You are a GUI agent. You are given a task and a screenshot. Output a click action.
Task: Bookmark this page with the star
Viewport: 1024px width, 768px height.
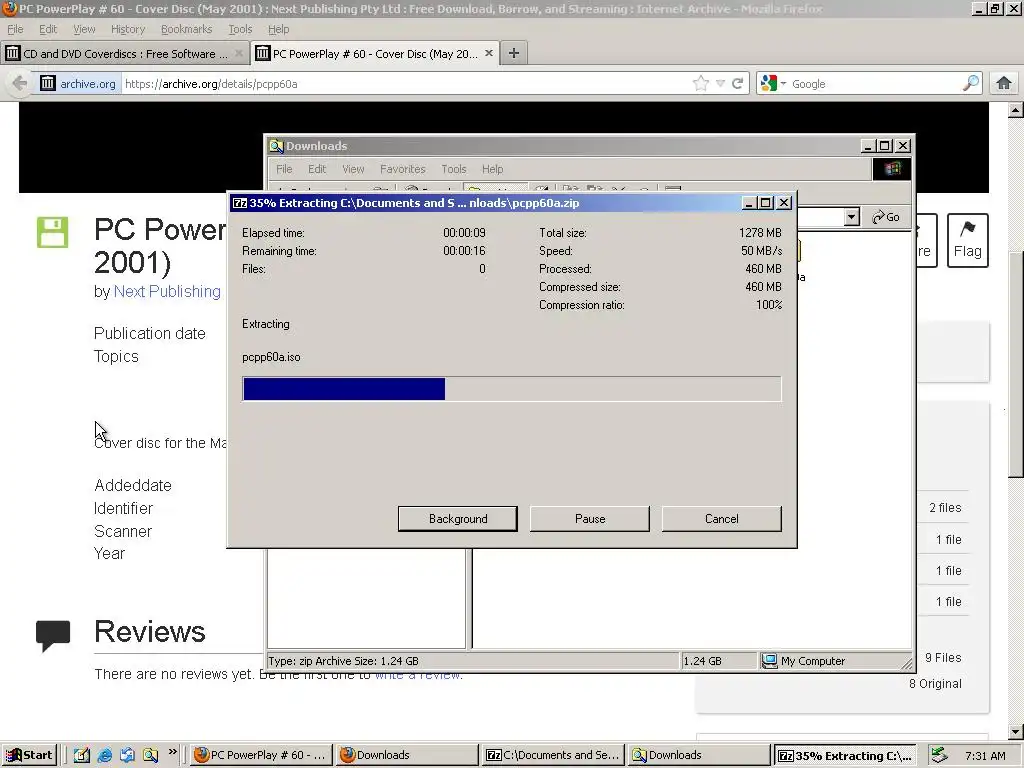(701, 84)
